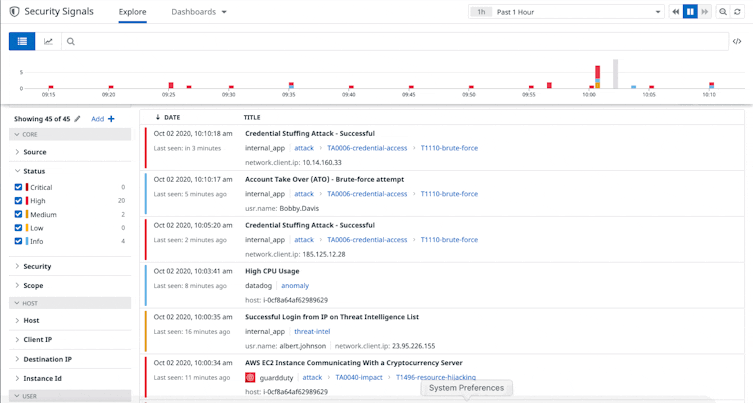The height and width of the screenshot is (403, 753).
Task: Open T1110-brute-force link on 10:05:20 signal
Action: point(449,240)
